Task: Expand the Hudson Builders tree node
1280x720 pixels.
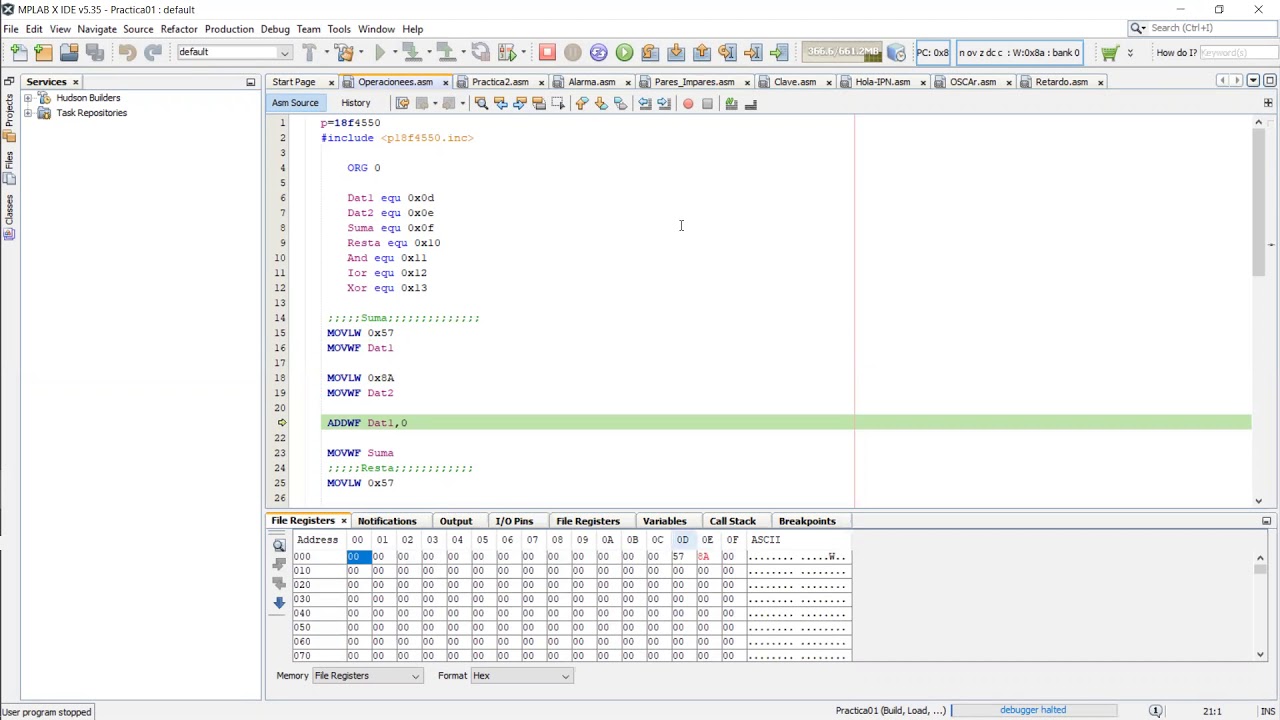Action: point(28,98)
